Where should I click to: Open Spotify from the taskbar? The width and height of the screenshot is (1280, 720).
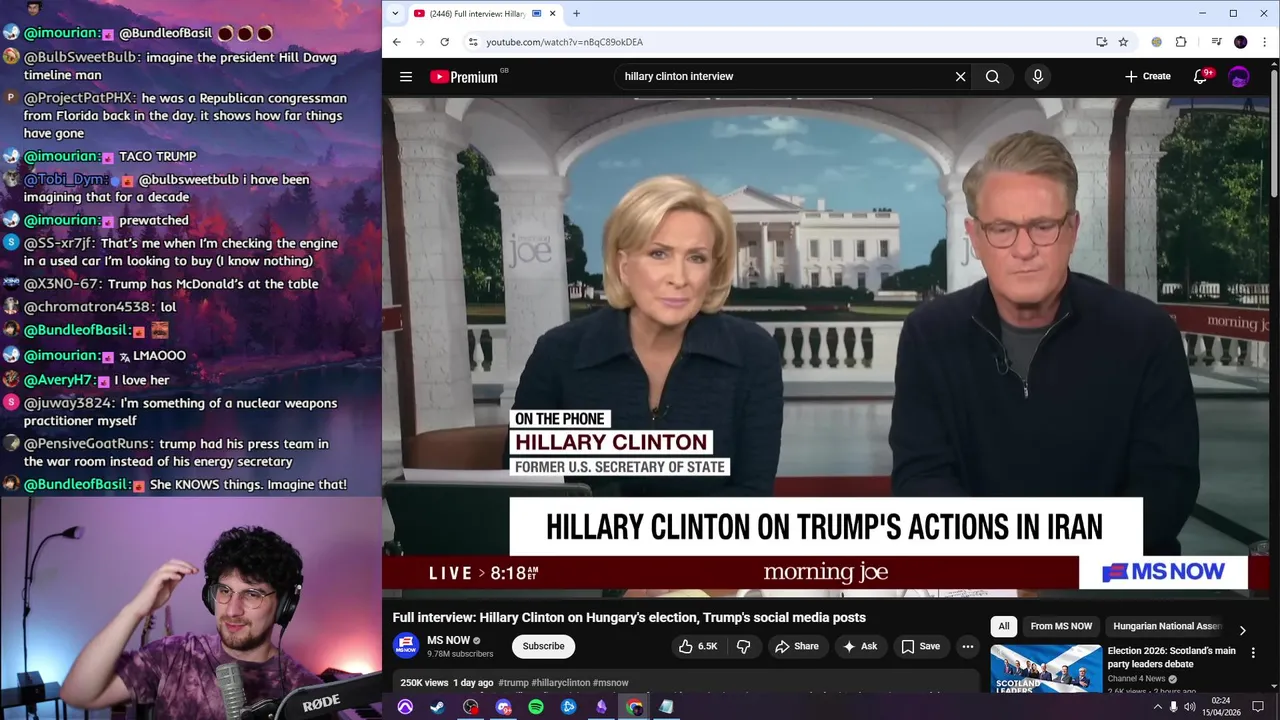coord(536,707)
